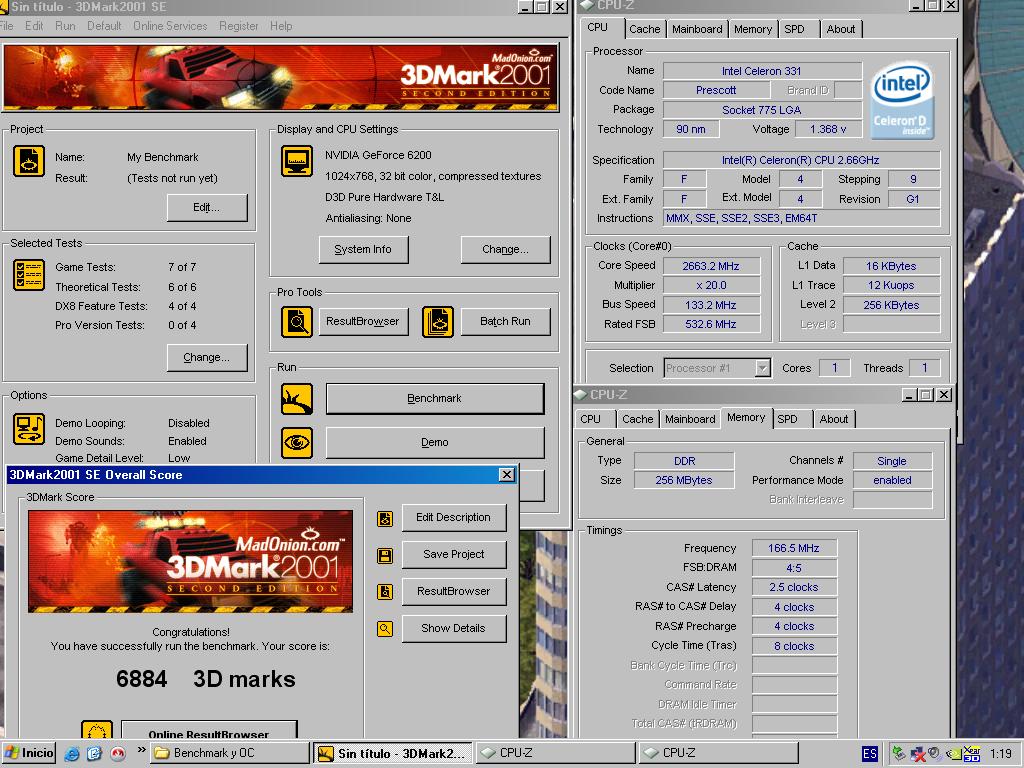Click the Core Speed 2663.2 MHz field
Viewport: 1024px width, 768px height.
tap(711, 266)
